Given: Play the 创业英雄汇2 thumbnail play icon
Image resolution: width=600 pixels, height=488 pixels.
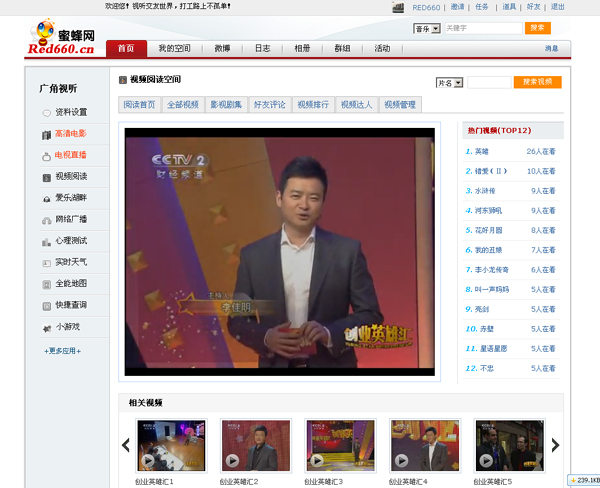Looking at the screenshot, I should coord(232,460).
